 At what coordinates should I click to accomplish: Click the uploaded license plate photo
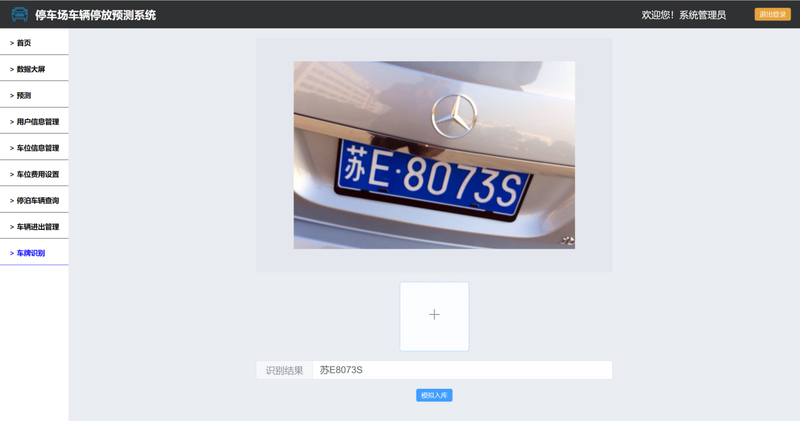[x=434, y=155]
